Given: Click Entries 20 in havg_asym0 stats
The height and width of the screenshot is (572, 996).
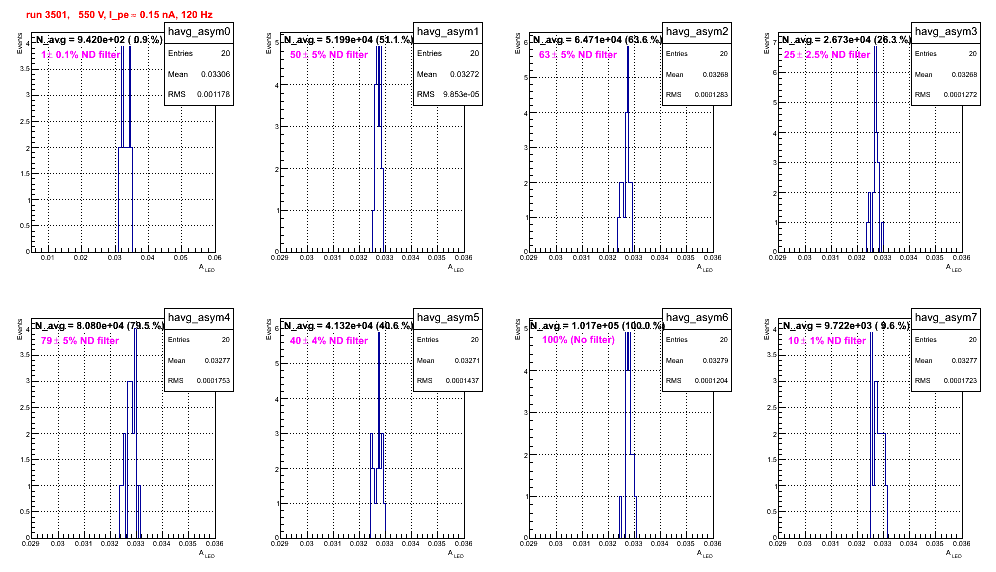Looking at the screenshot, I should (199, 53).
